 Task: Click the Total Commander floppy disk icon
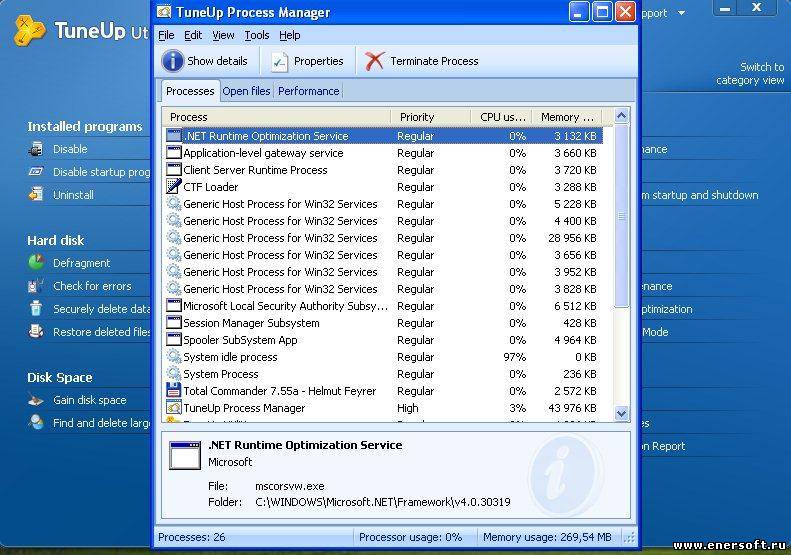tap(174, 391)
